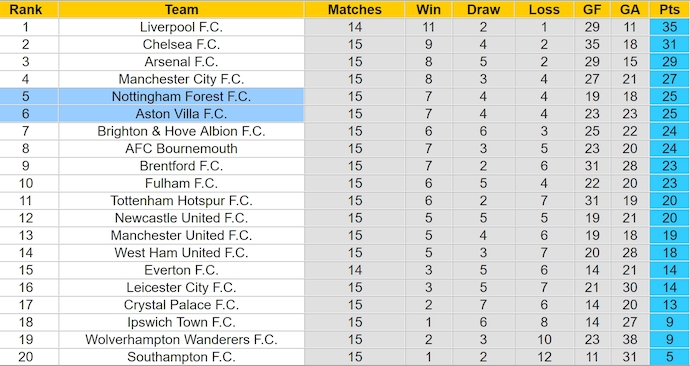Click the Rank column header

click(x=26, y=9)
